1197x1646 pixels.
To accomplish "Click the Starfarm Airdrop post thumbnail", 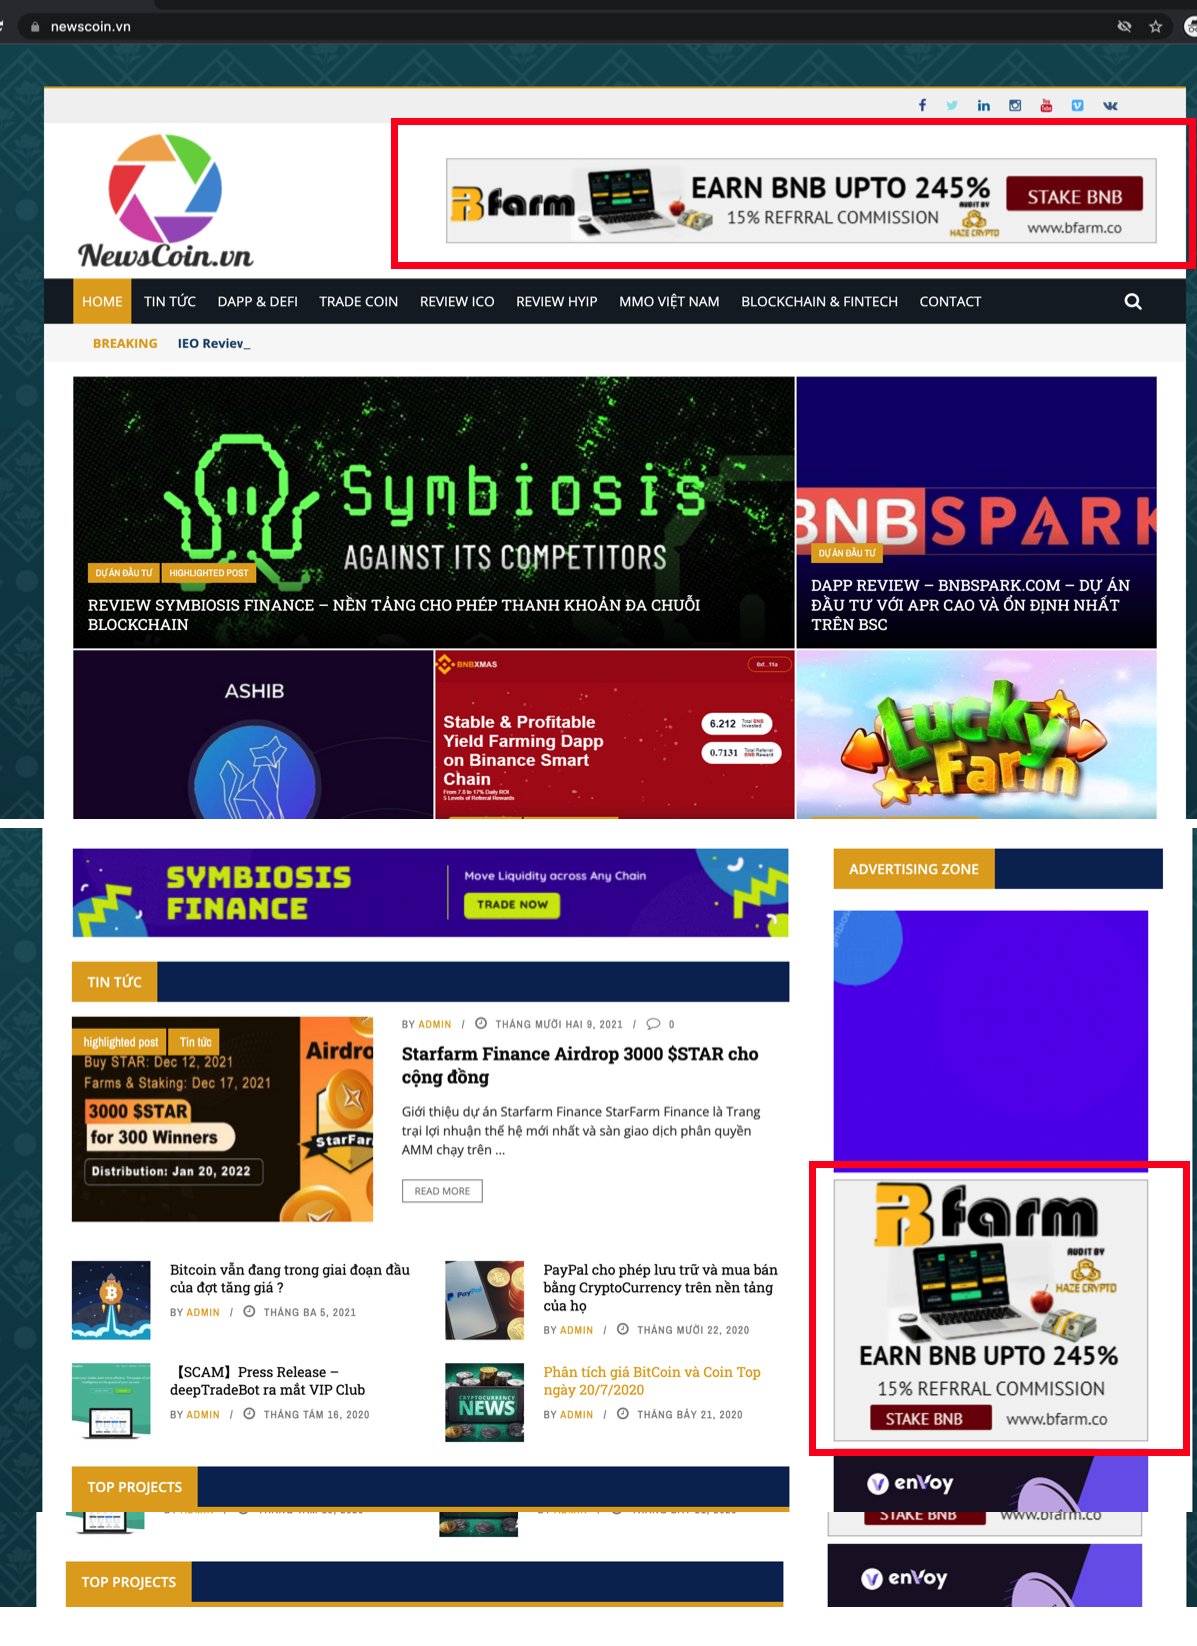I will (x=222, y=1119).
